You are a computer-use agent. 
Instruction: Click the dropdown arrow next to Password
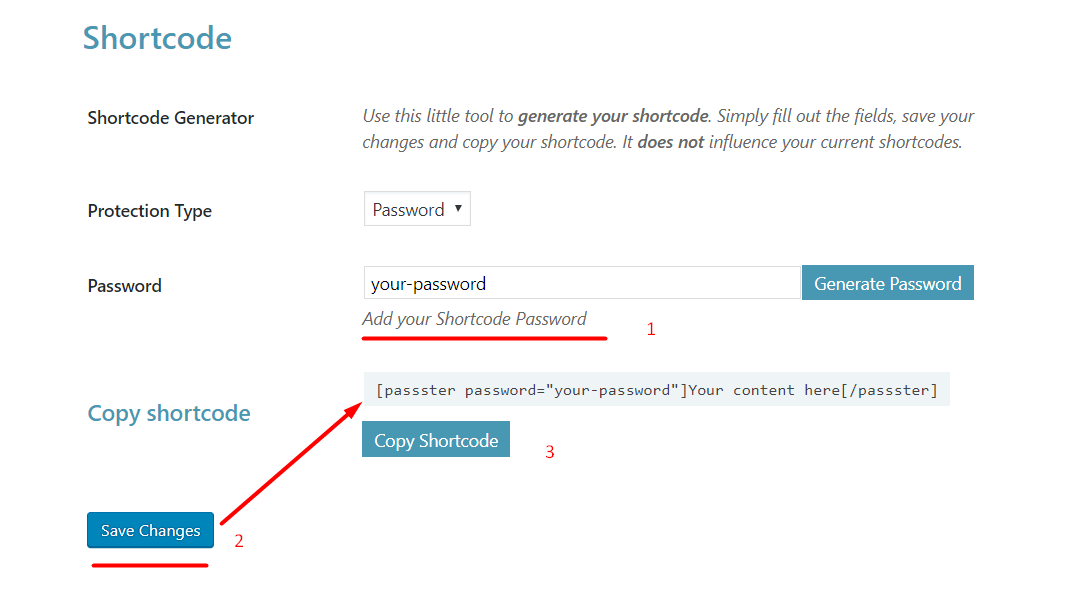tap(459, 208)
